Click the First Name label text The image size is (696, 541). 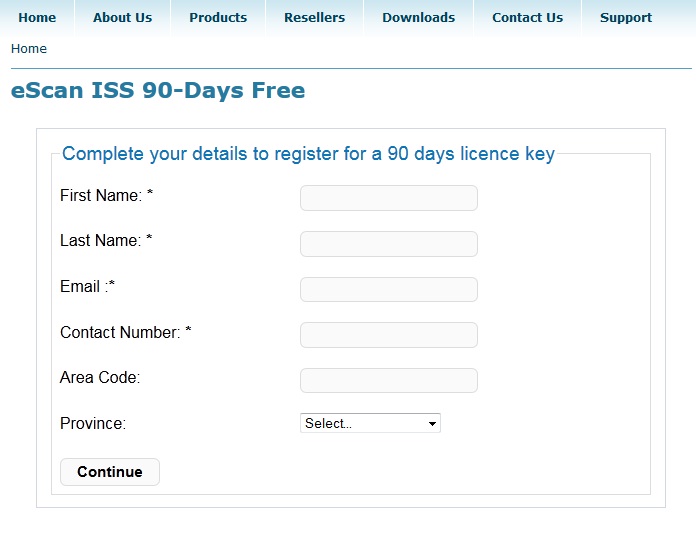(107, 195)
